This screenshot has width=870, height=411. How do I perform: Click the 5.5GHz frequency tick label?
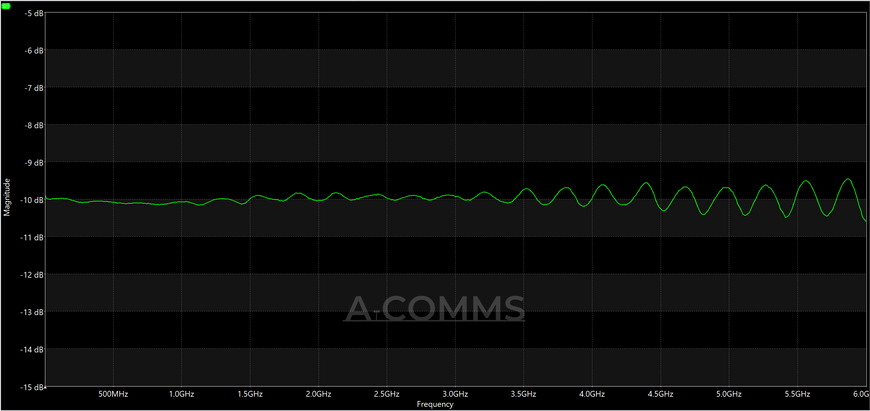[797, 394]
